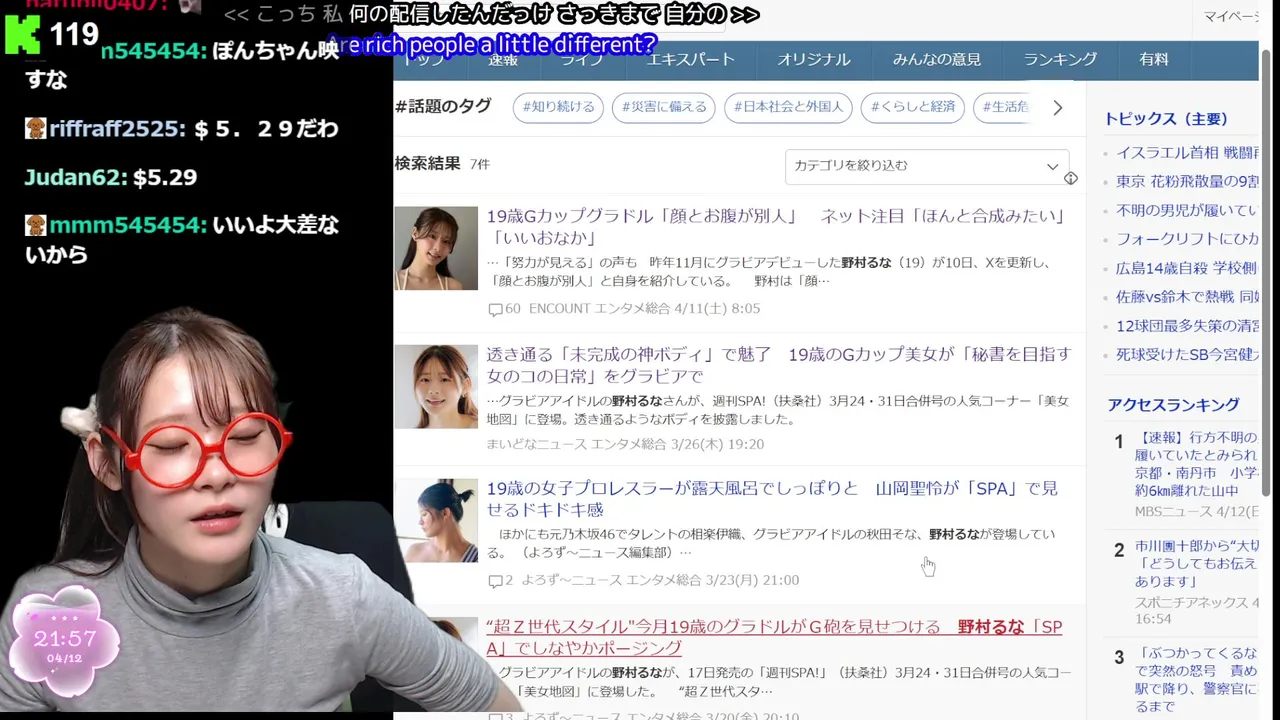Open the マイページ link at top right

click(1231, 16)
